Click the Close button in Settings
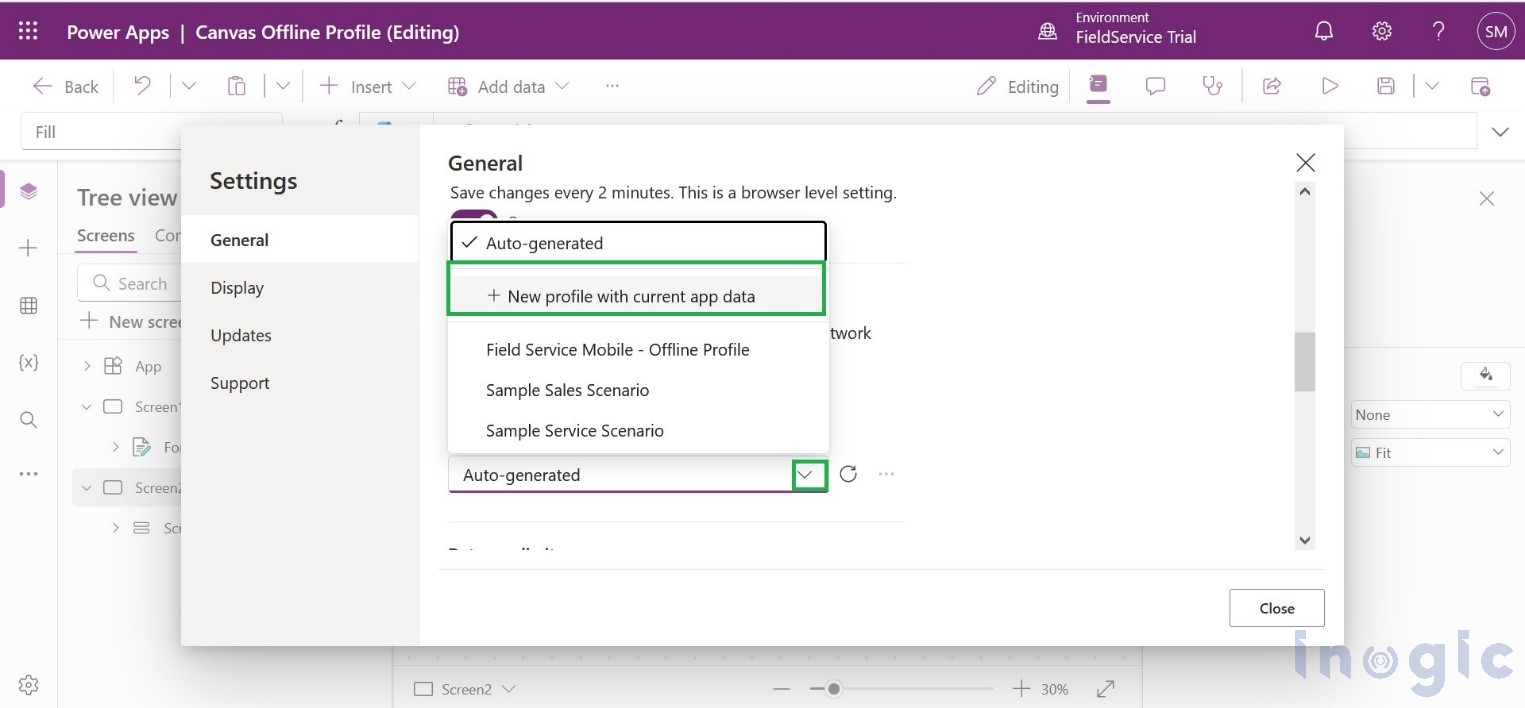Screen dimensions: 1525x708 (1276, 608)
